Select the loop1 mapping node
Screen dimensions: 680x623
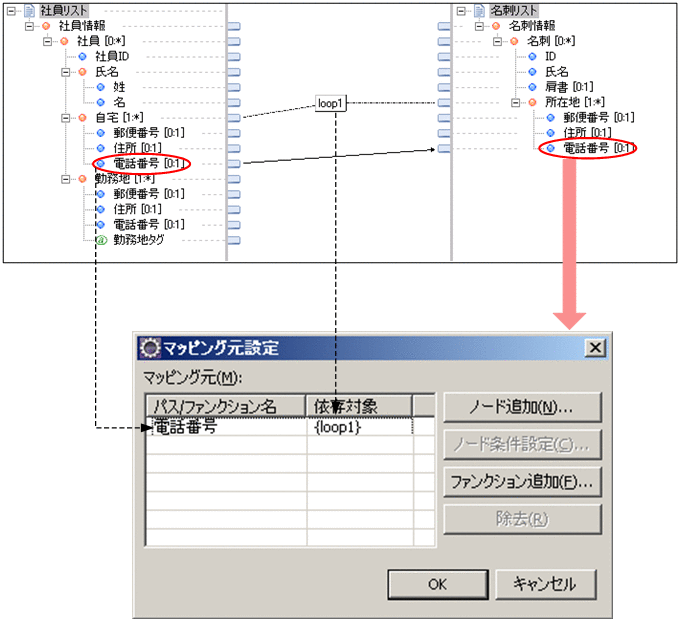(330, 103)
